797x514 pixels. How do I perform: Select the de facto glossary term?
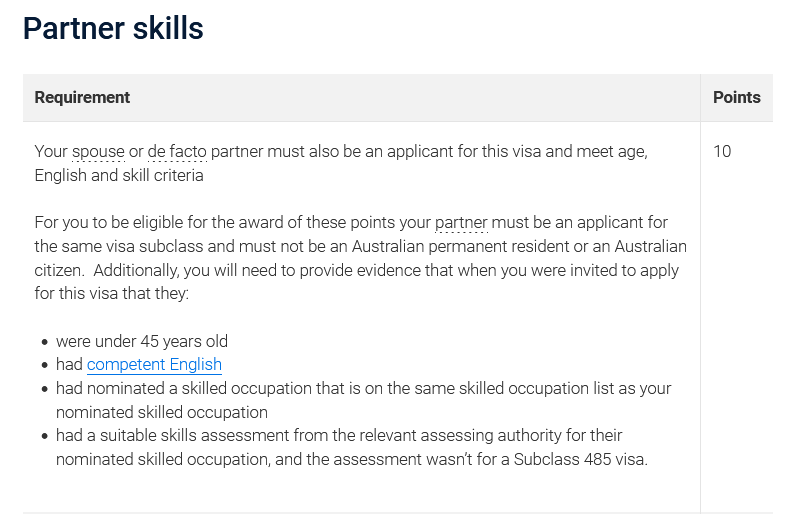click(x=177, y=152)
